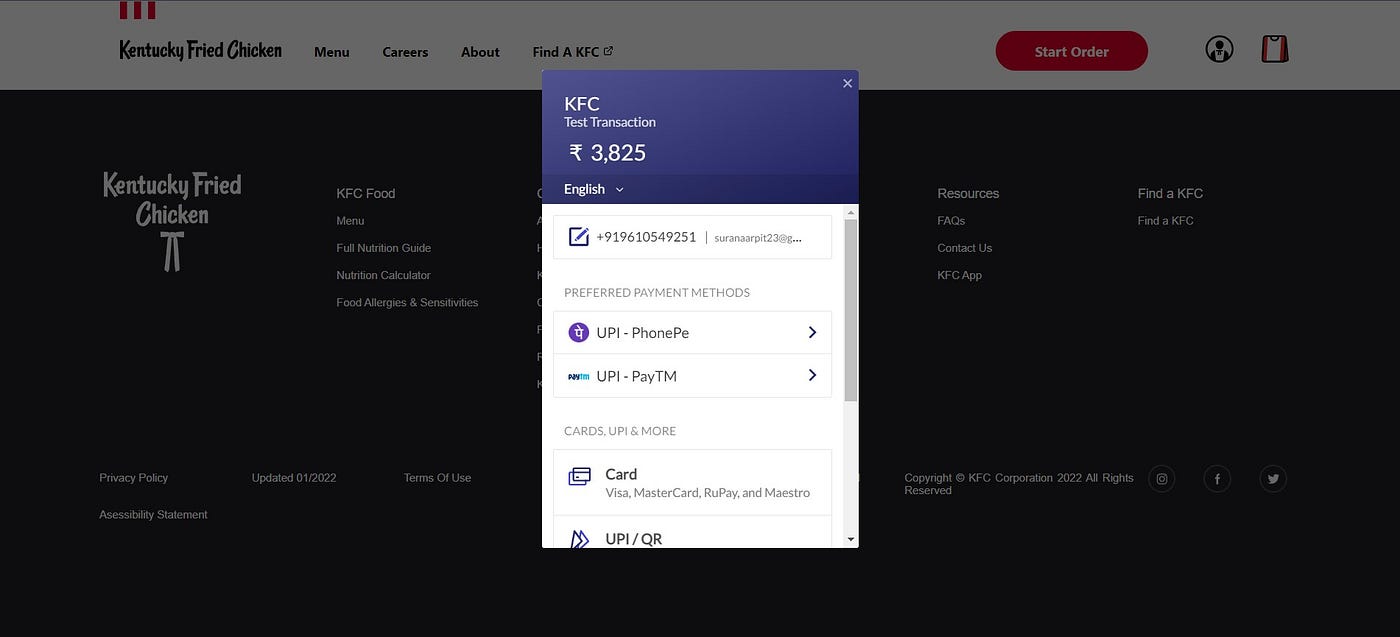Image resolution: width=1400 pixels, height=637 pixels.
Task: Click the Start Order button
Action: coord(1071,50)
